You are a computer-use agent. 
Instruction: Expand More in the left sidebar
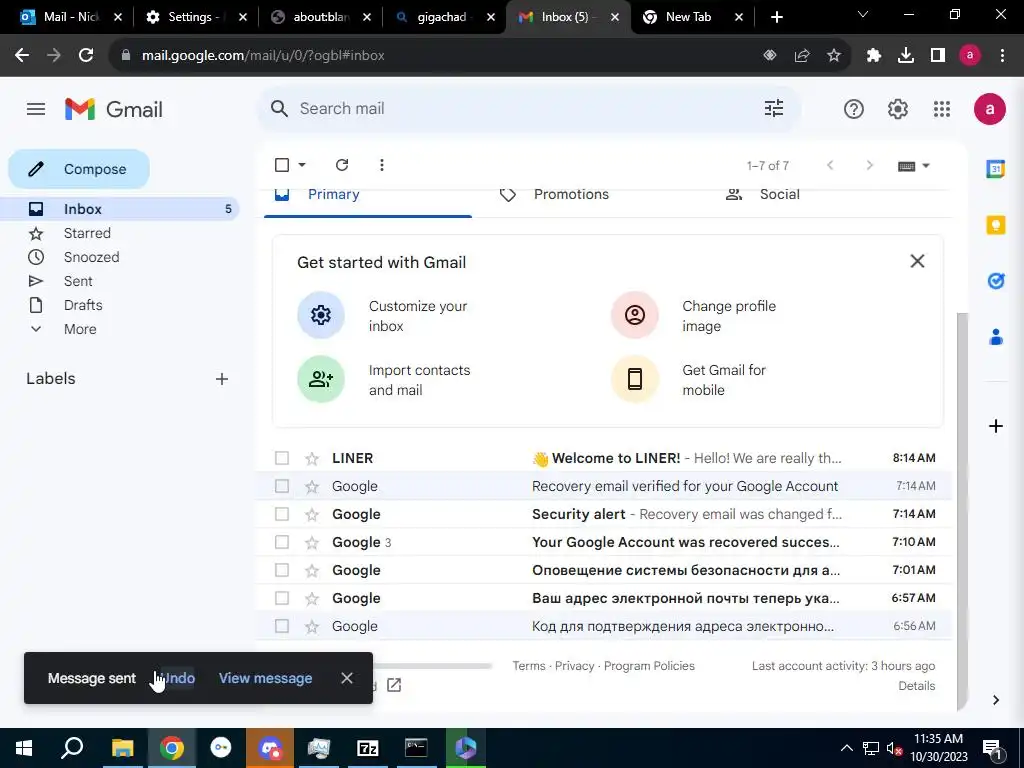click(80, 329)
